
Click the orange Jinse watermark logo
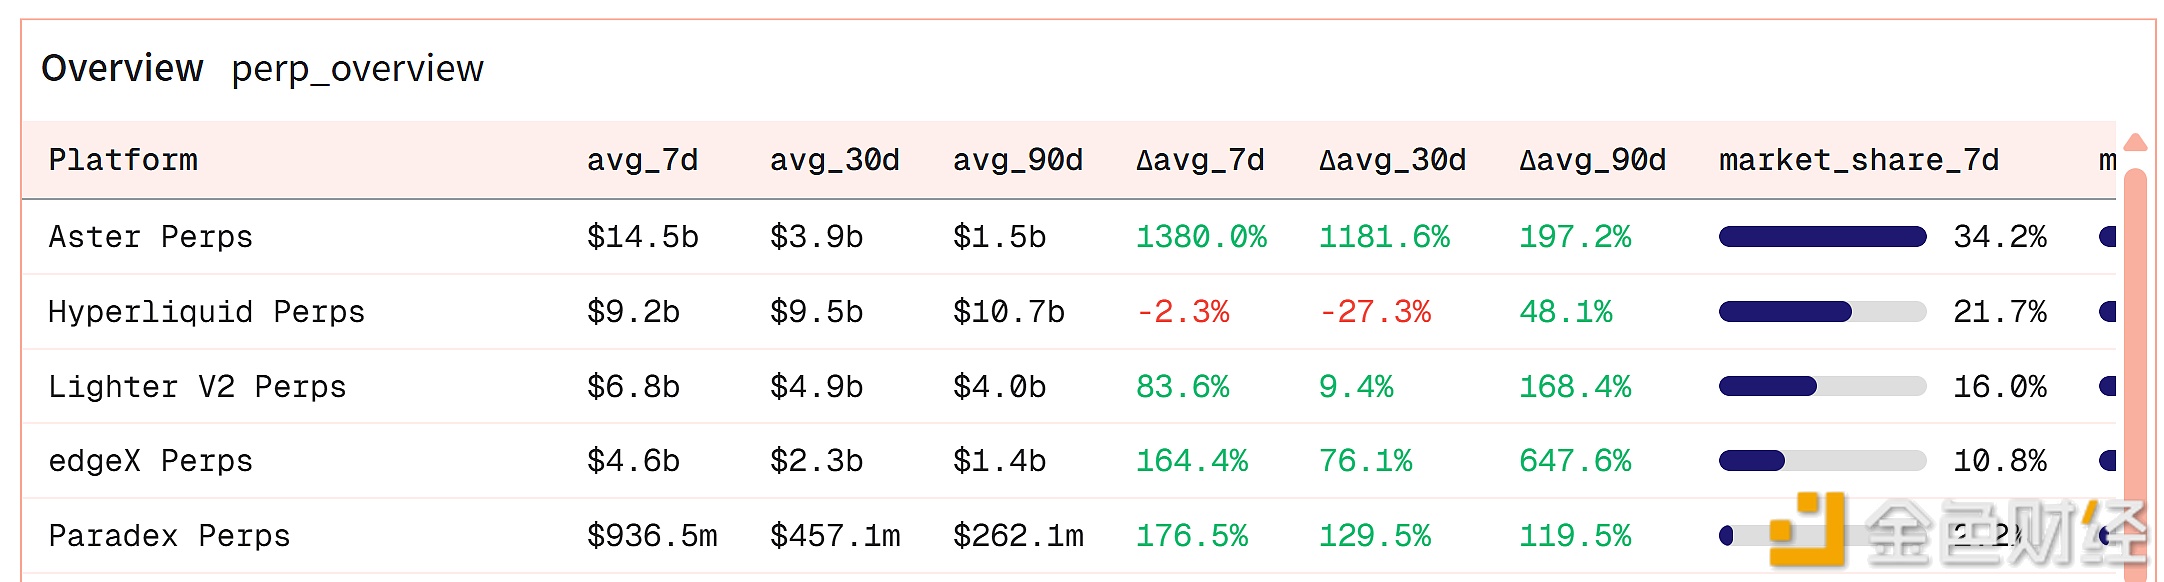point(1807,529)
